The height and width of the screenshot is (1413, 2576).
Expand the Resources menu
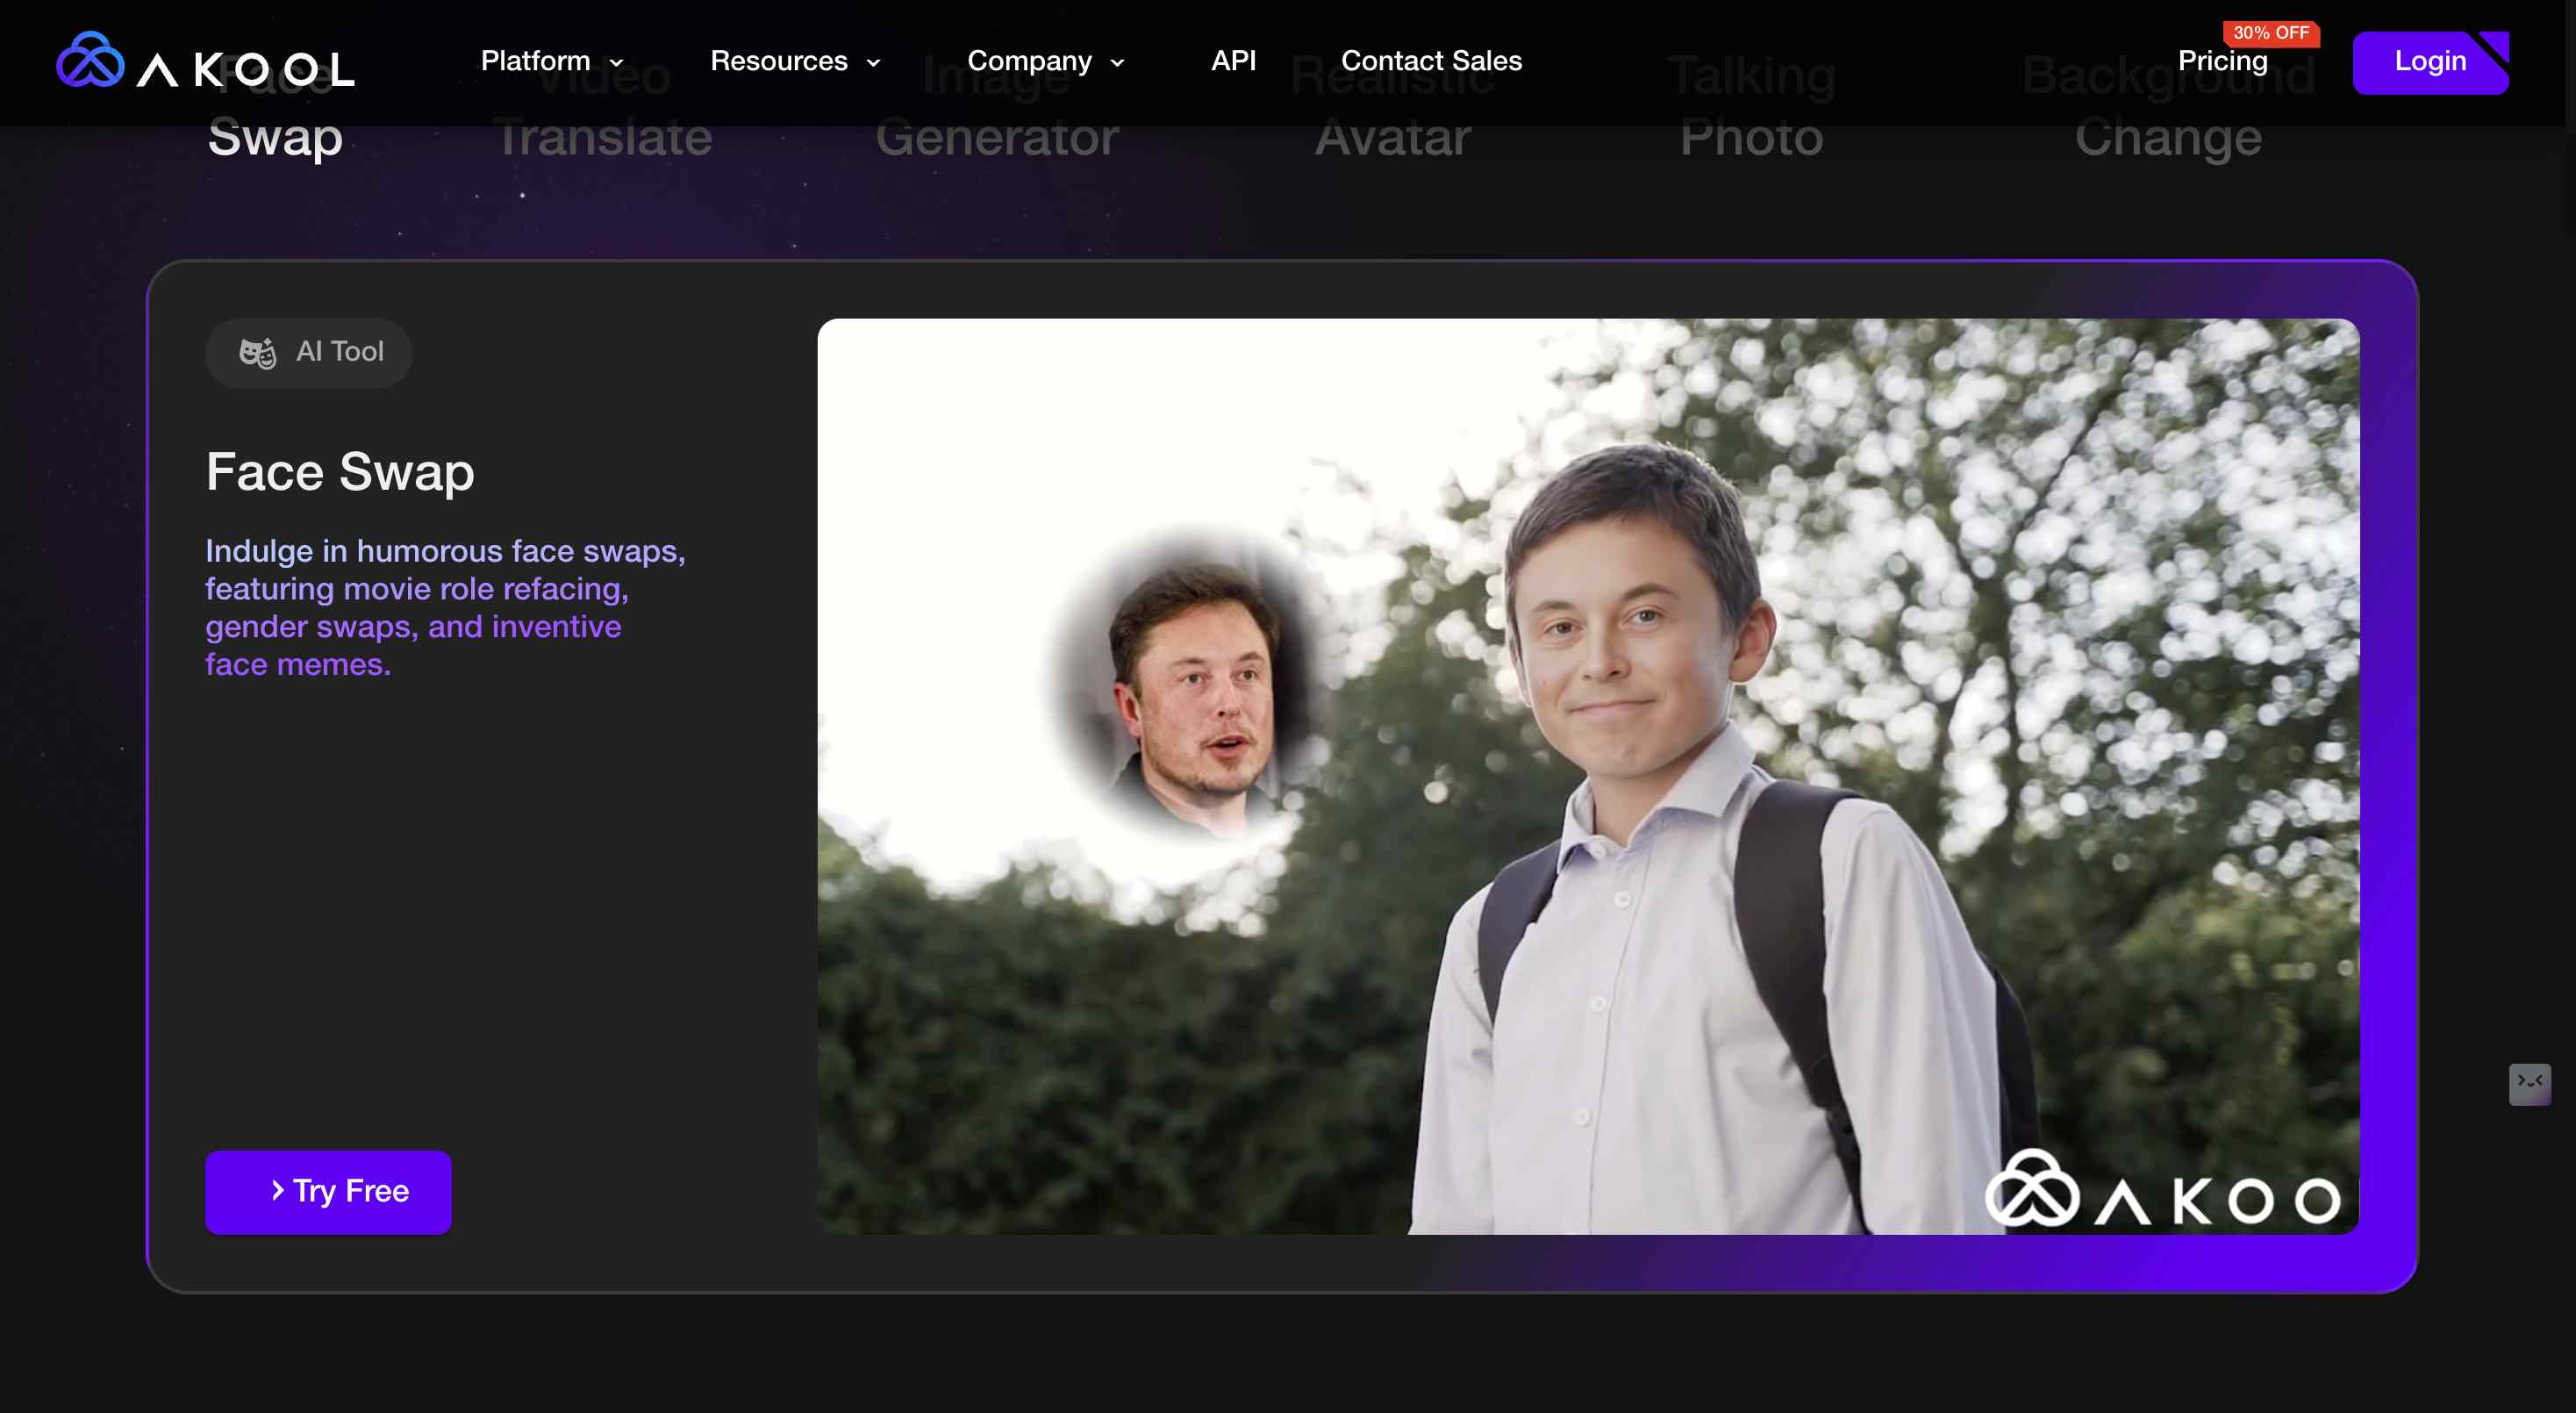click(x=795, y=61)
